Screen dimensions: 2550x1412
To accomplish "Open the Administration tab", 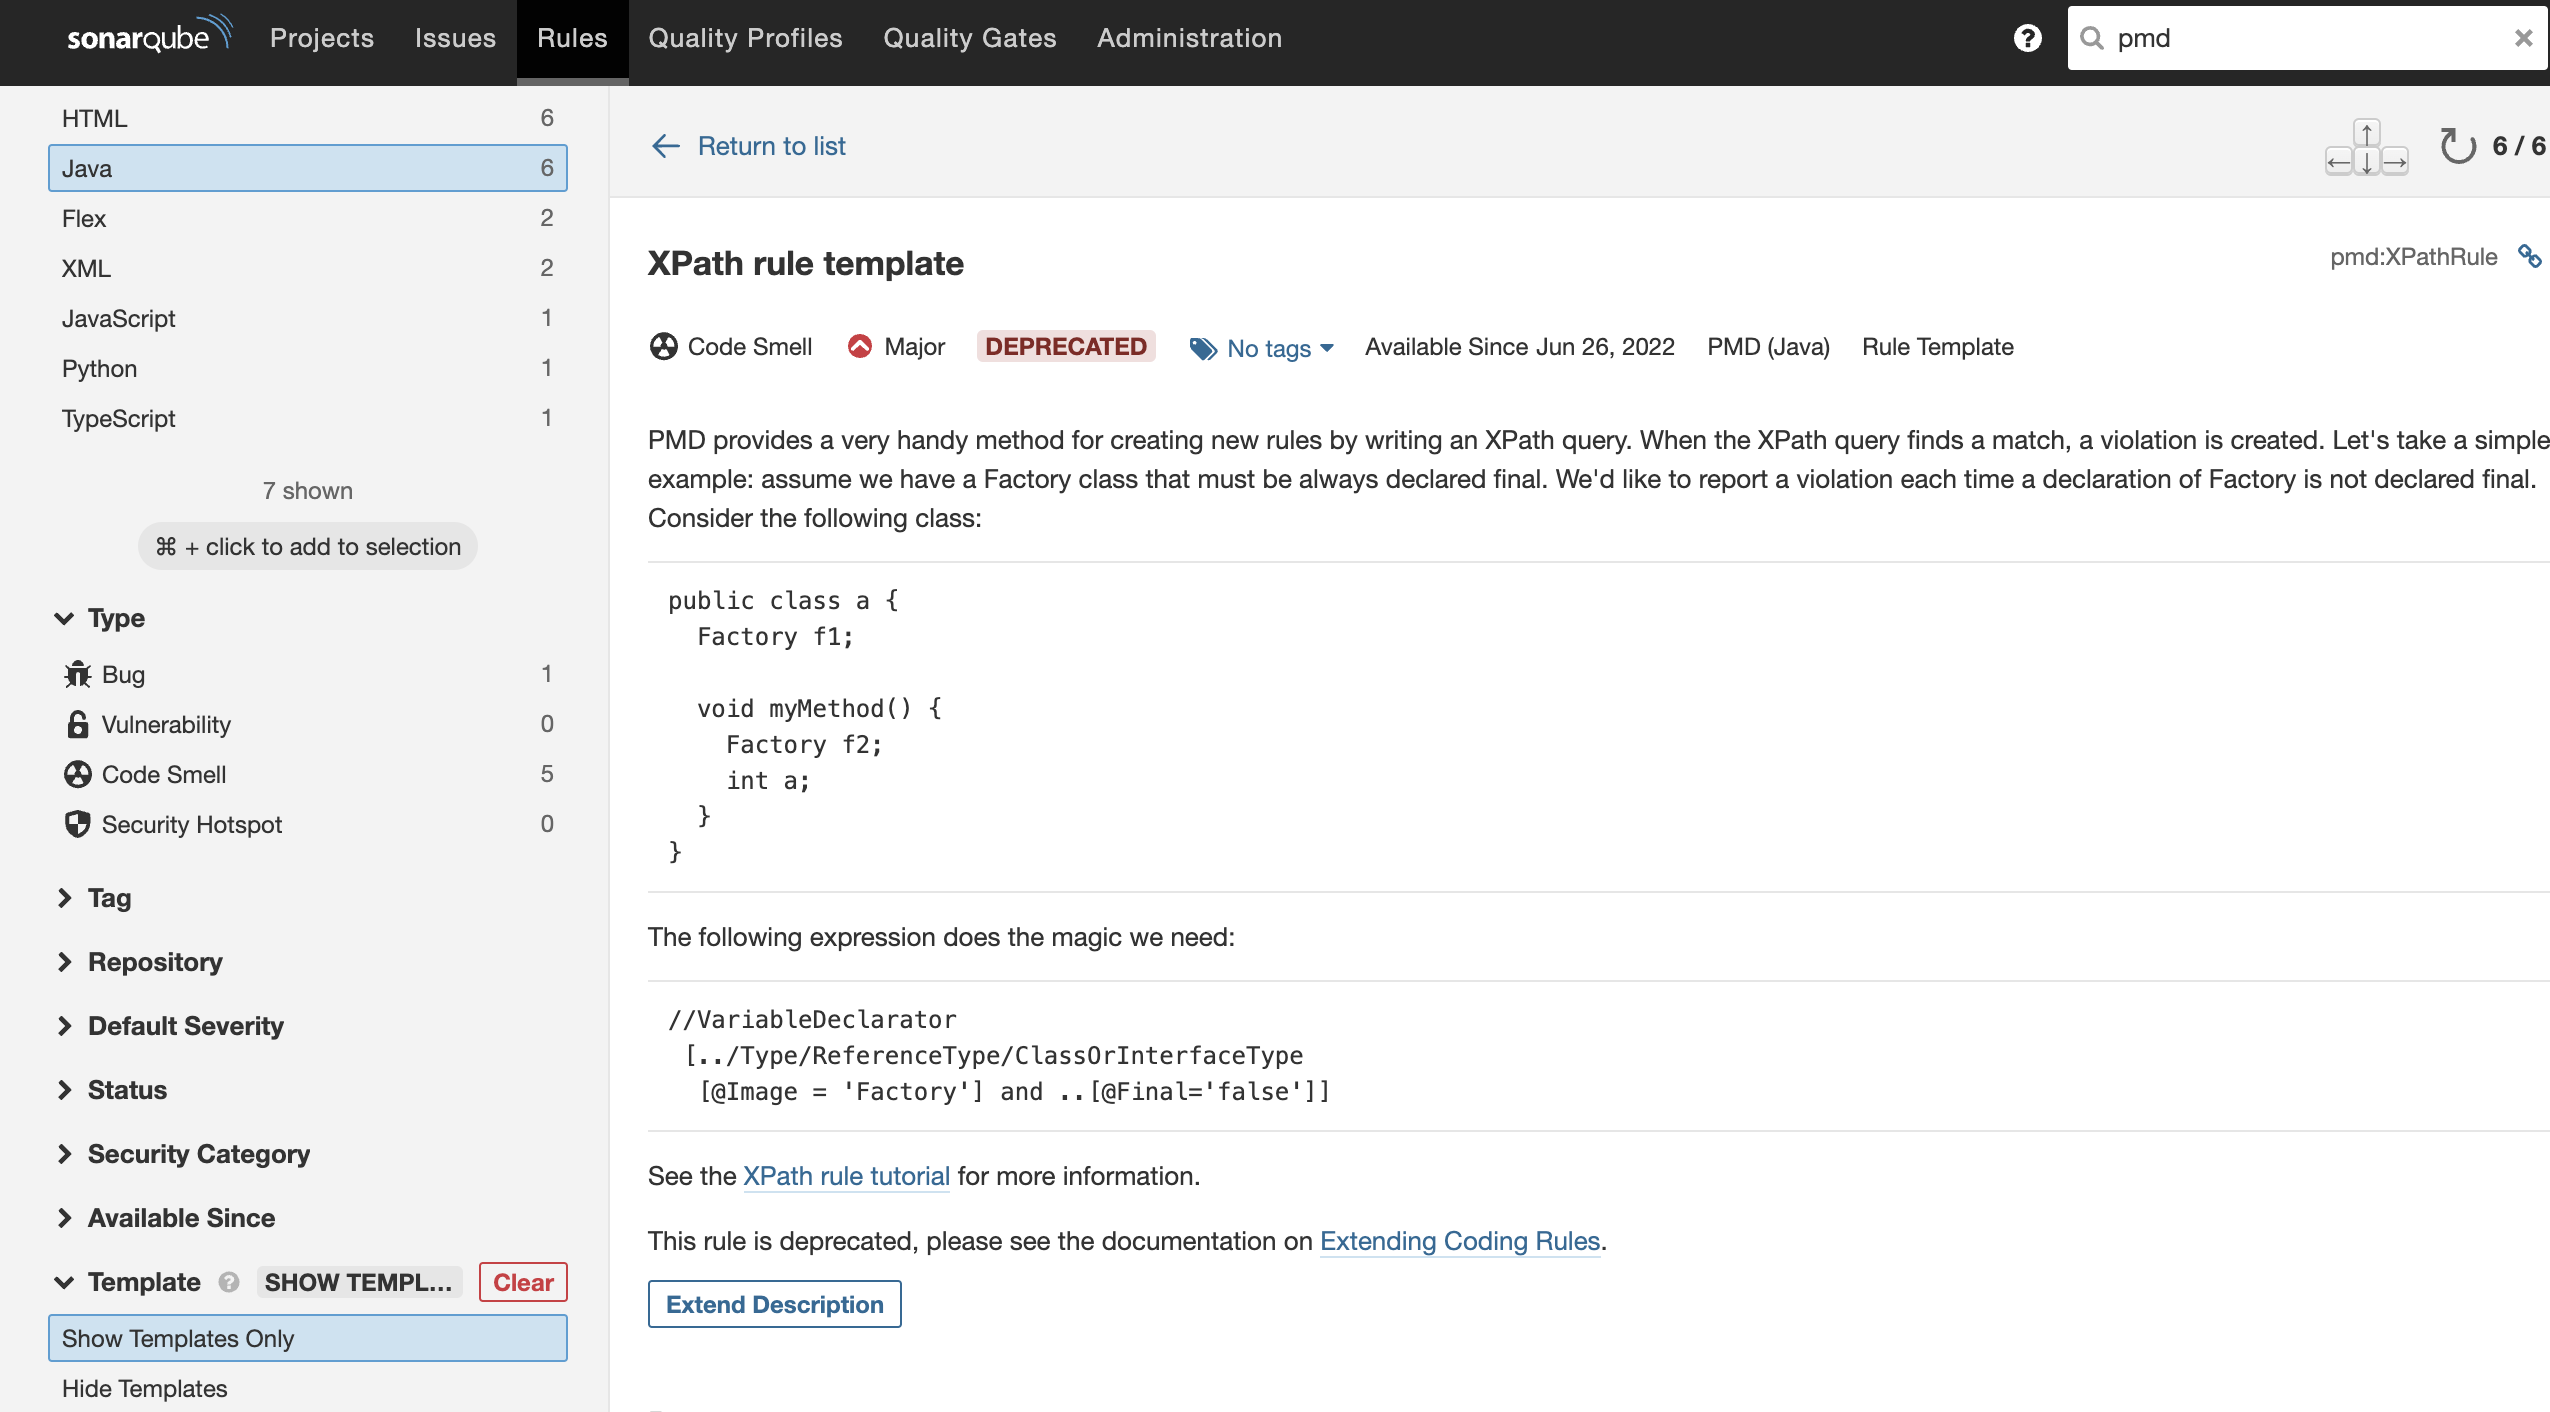I will [x=1189, y=38].
